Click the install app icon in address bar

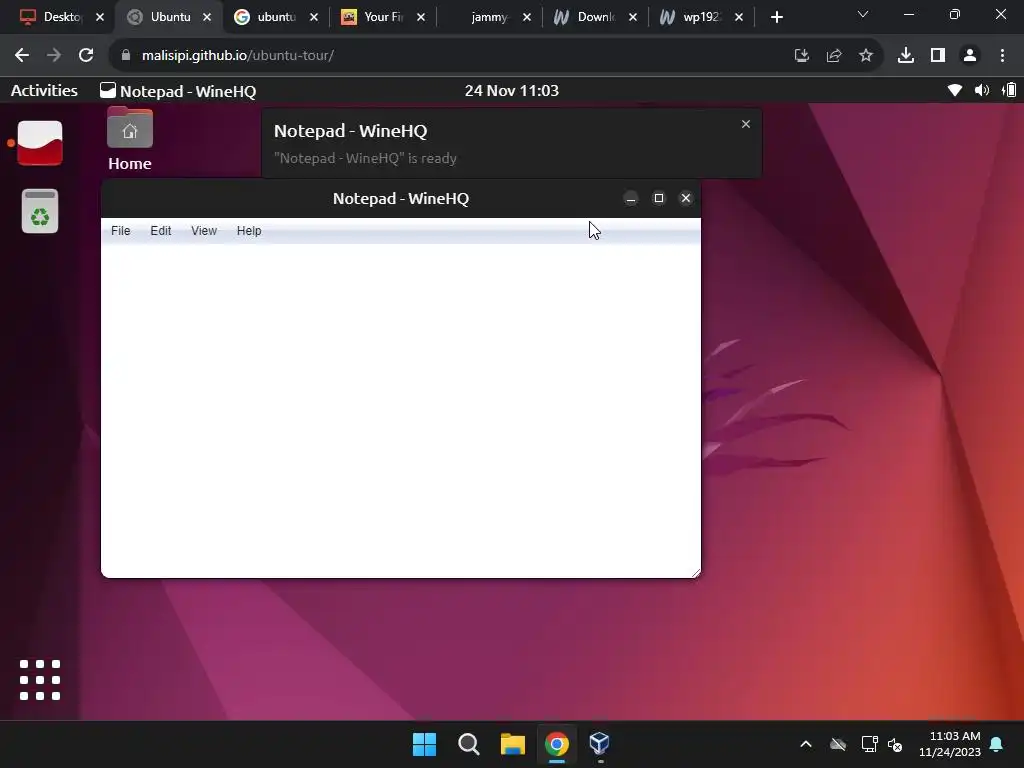pyautogui.click(x=802, y=56)
